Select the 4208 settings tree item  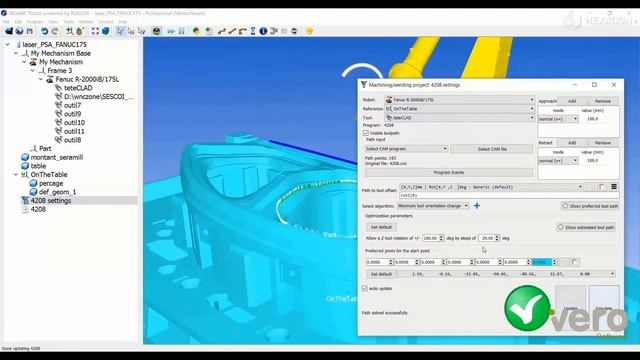(x=51, y=201)
